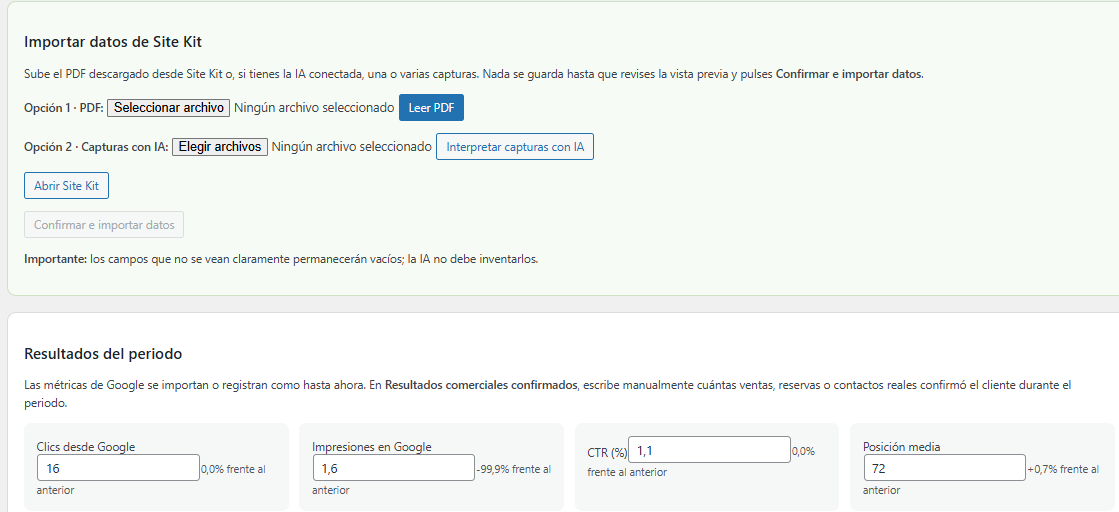The image size is (1119, 512).
Task: Focus the Clics desde Google input field
Action: (x=118, y=468)
